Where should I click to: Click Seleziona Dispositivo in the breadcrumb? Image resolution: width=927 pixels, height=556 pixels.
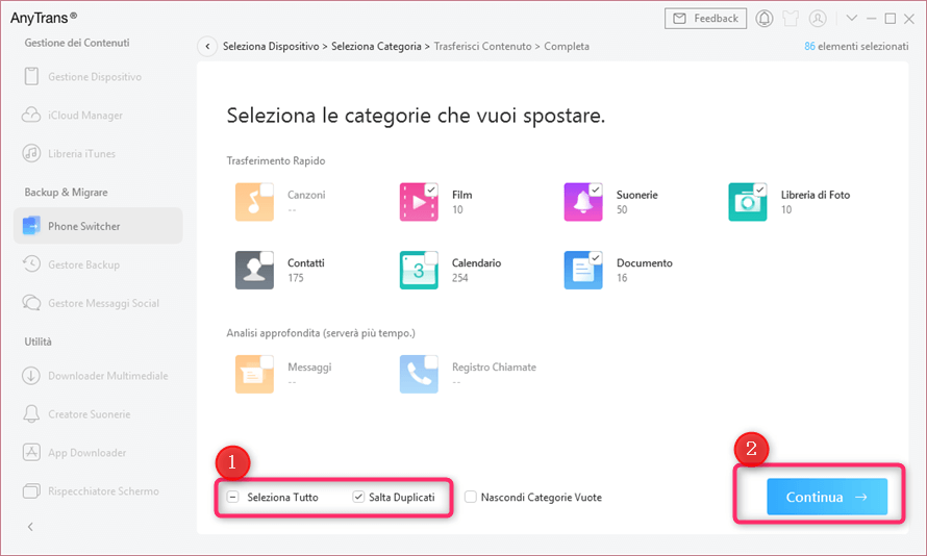(270, 46)
